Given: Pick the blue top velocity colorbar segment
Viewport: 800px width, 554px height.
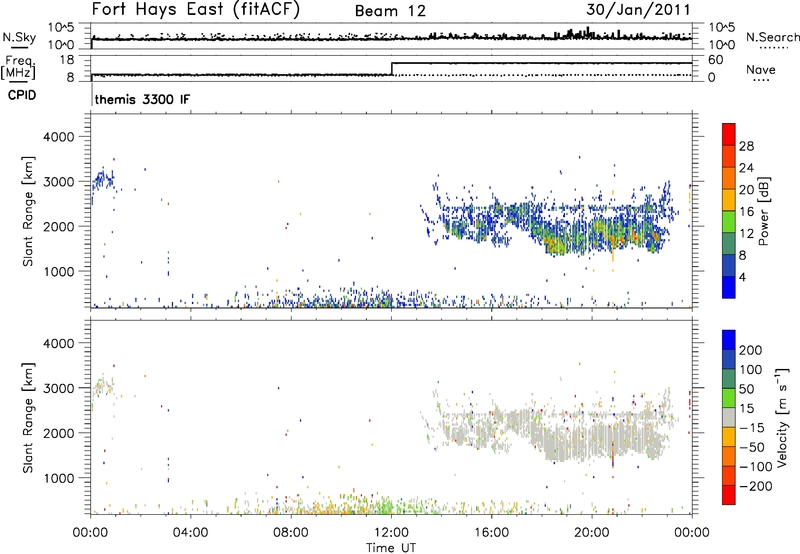Looking at the screenshot, I should click(x=729, y=340).
